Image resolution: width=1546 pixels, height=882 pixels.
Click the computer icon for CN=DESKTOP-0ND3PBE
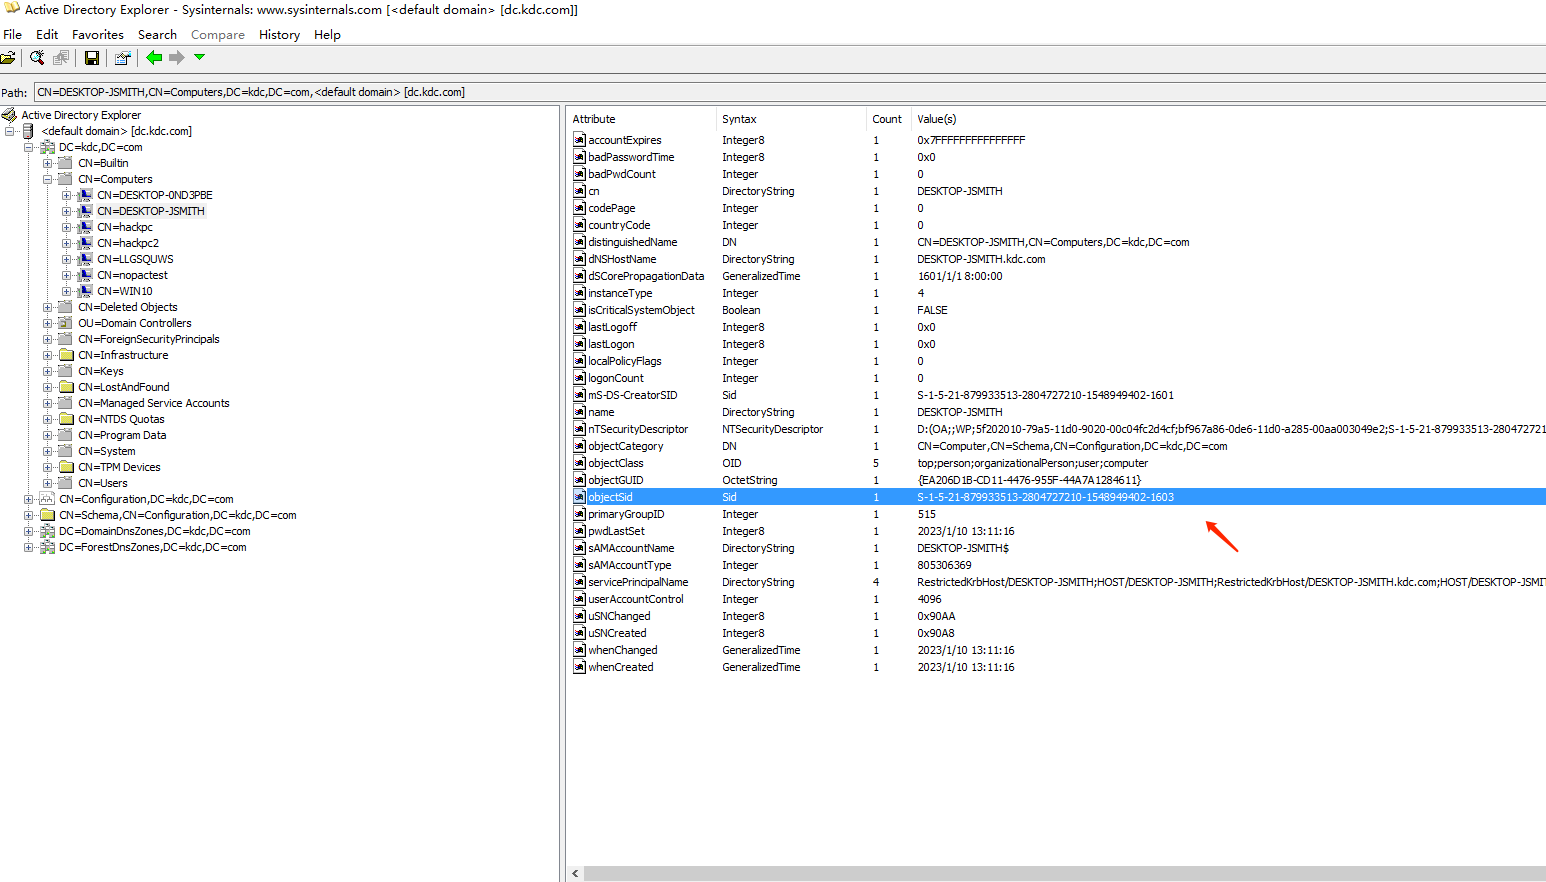tap(85, 195)
